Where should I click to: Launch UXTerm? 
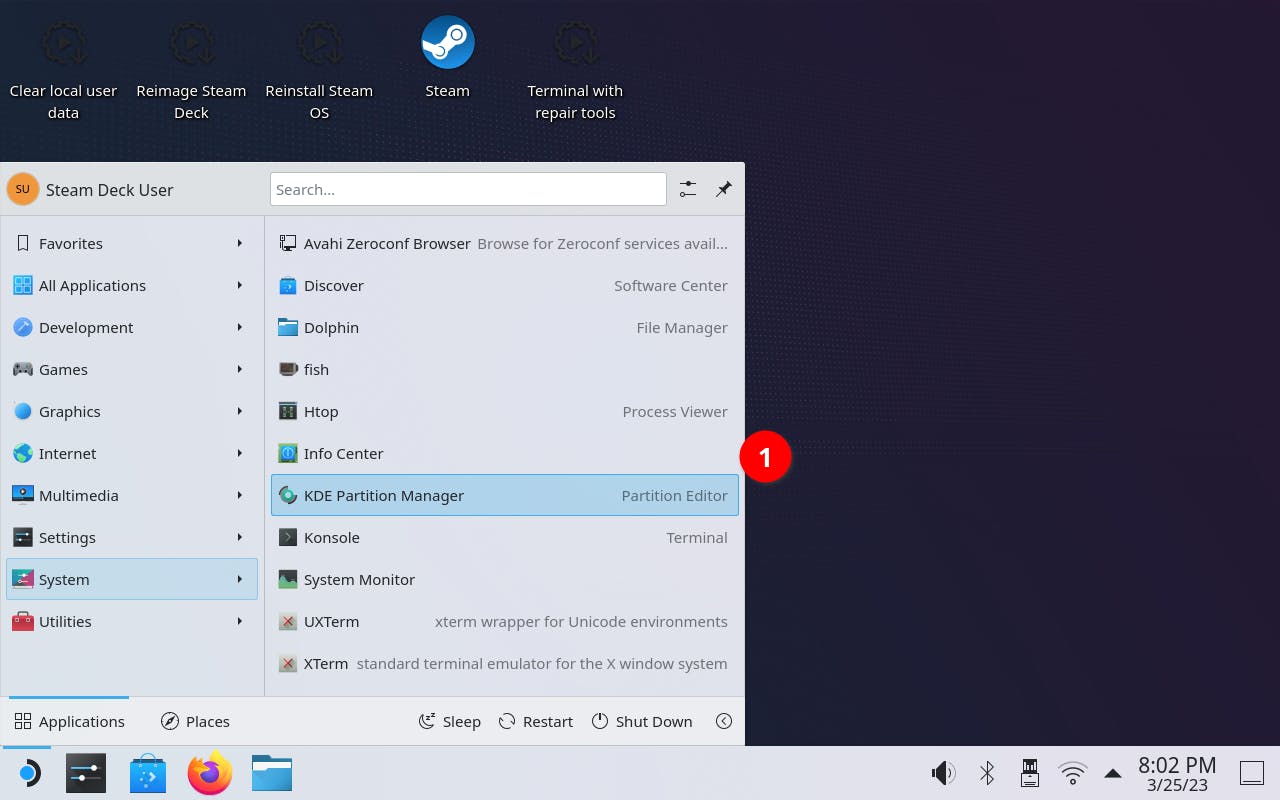tap(505, 621)
